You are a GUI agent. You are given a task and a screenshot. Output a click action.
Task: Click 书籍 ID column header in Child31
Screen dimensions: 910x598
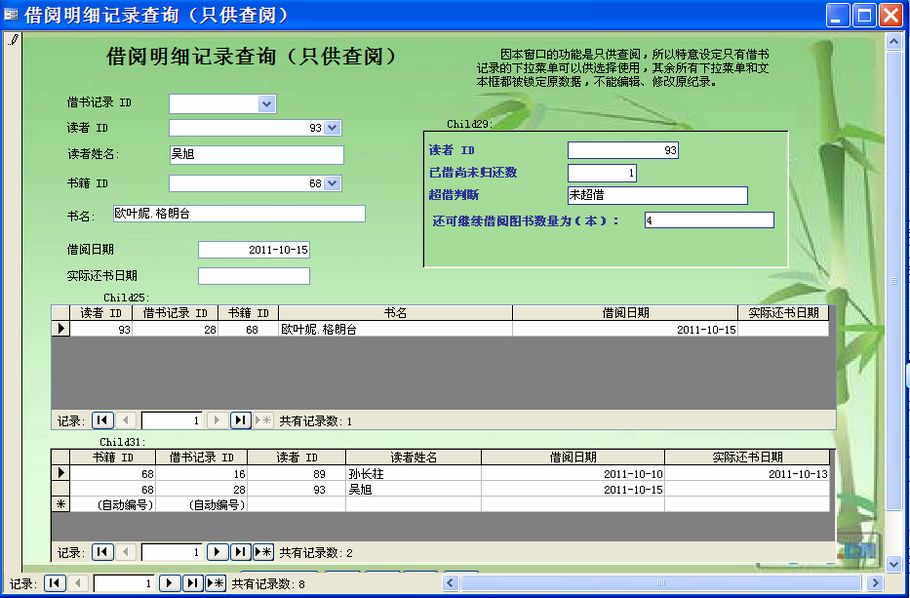coord(113,457)
